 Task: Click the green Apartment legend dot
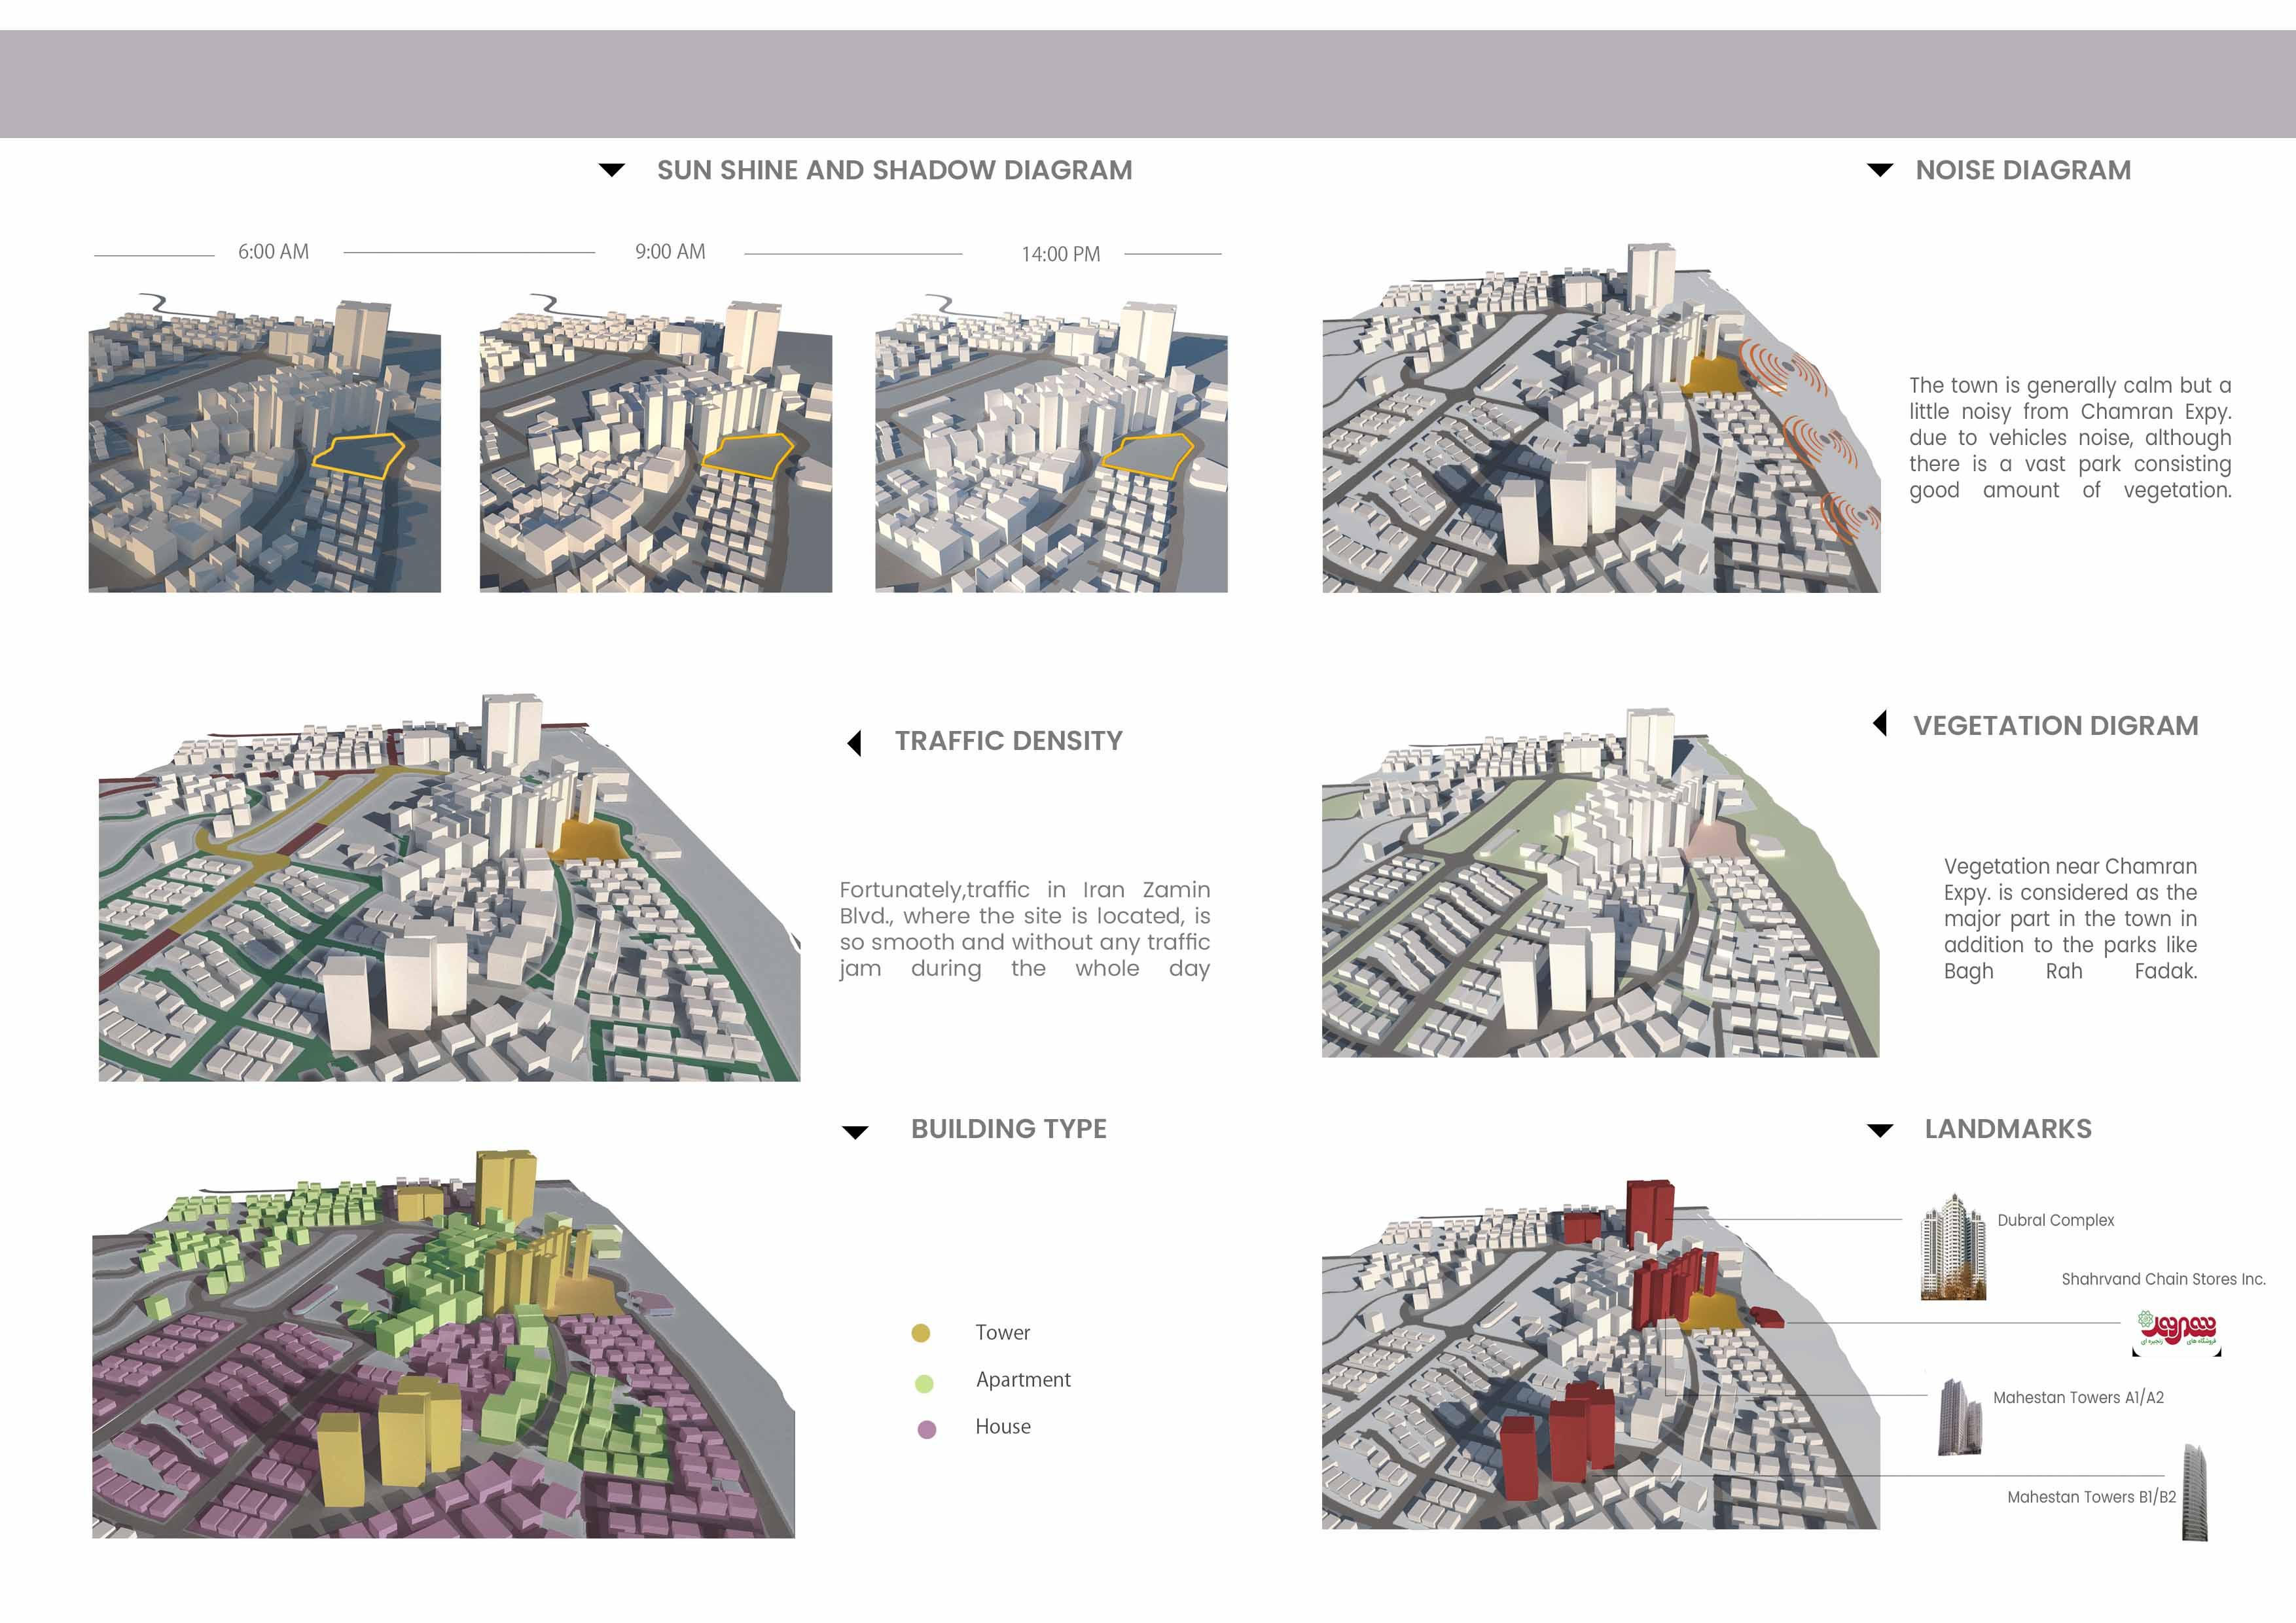click(924, 1383)
